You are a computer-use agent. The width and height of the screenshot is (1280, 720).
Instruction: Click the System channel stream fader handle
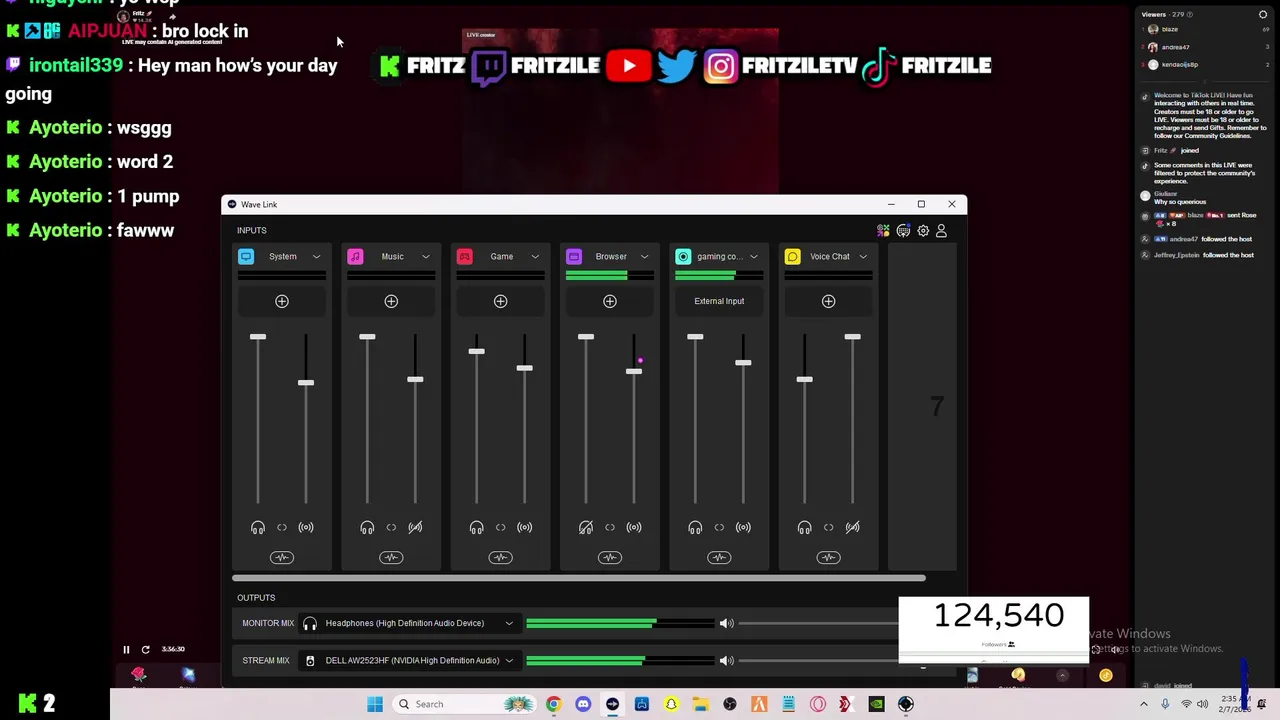[x=306, y=382]
